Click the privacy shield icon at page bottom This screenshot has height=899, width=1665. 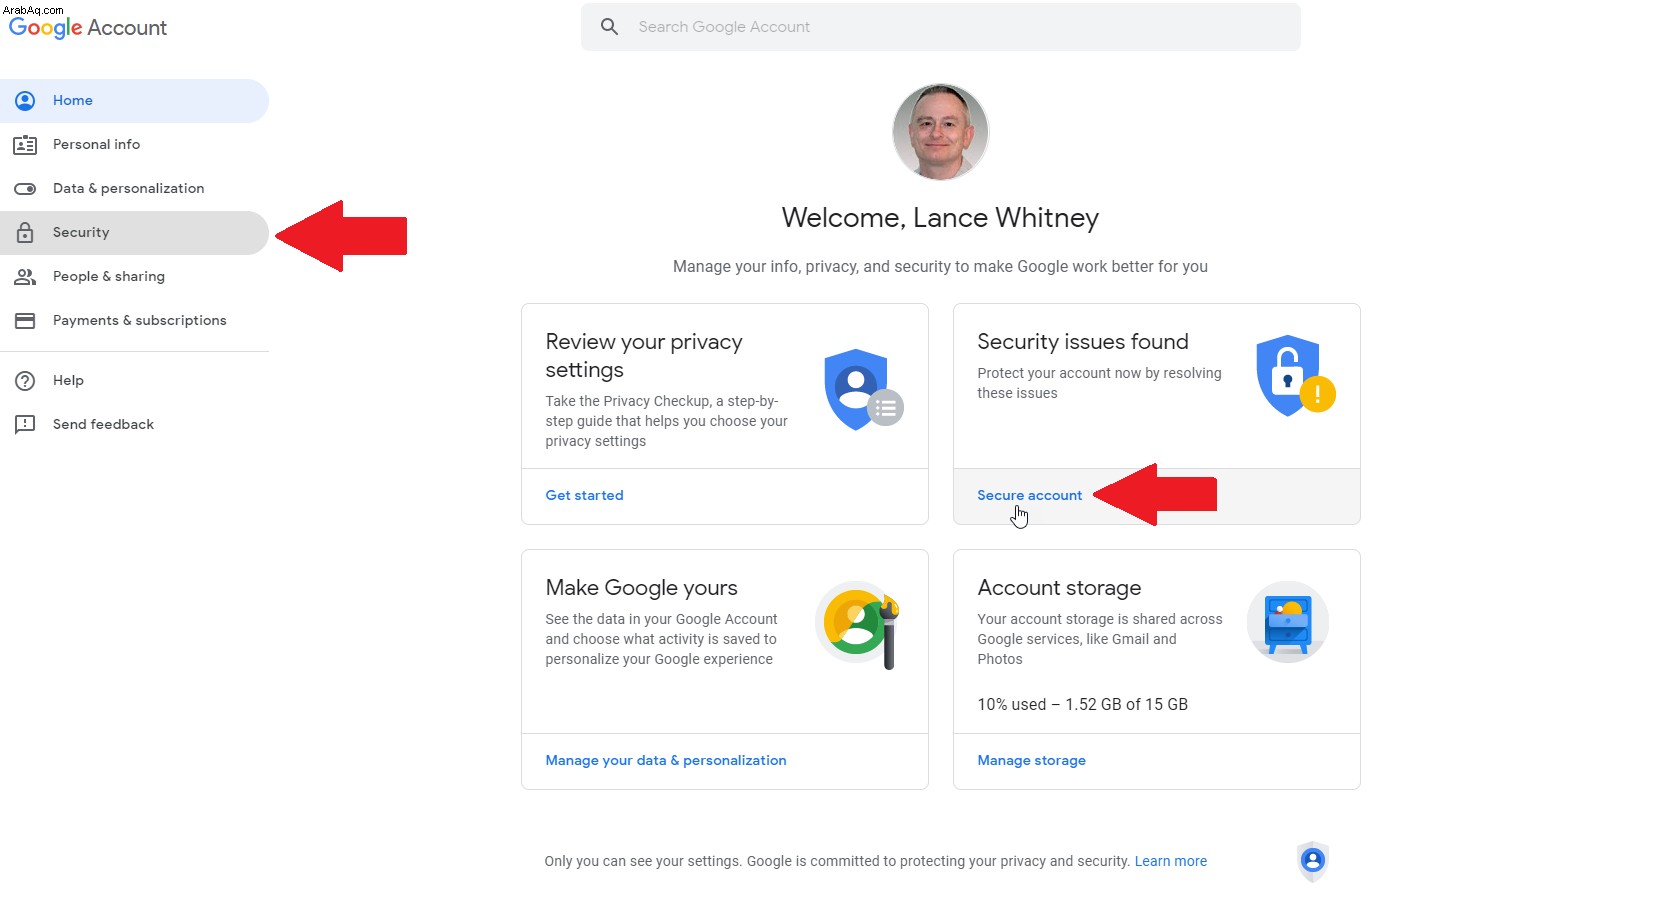pos(1312,861)
